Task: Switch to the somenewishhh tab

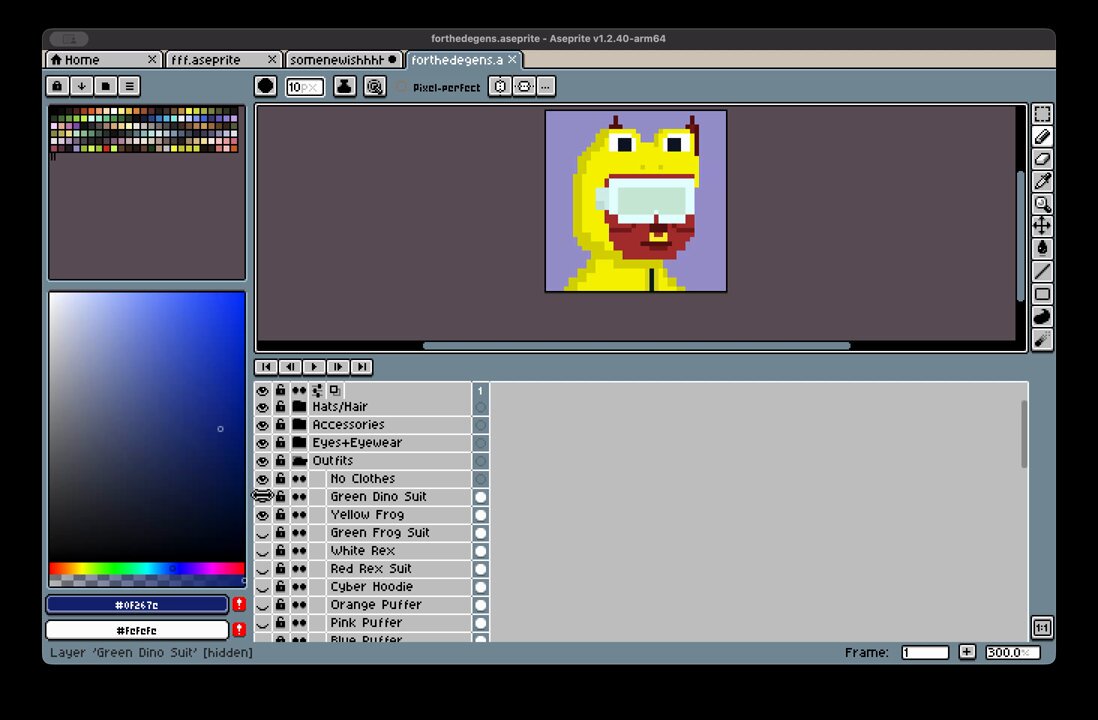Action: 344,60
